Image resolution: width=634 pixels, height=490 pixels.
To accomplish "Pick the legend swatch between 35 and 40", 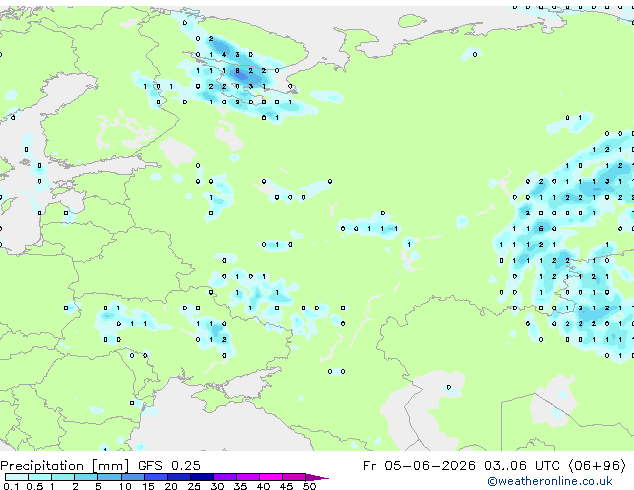I will [247, 477].
